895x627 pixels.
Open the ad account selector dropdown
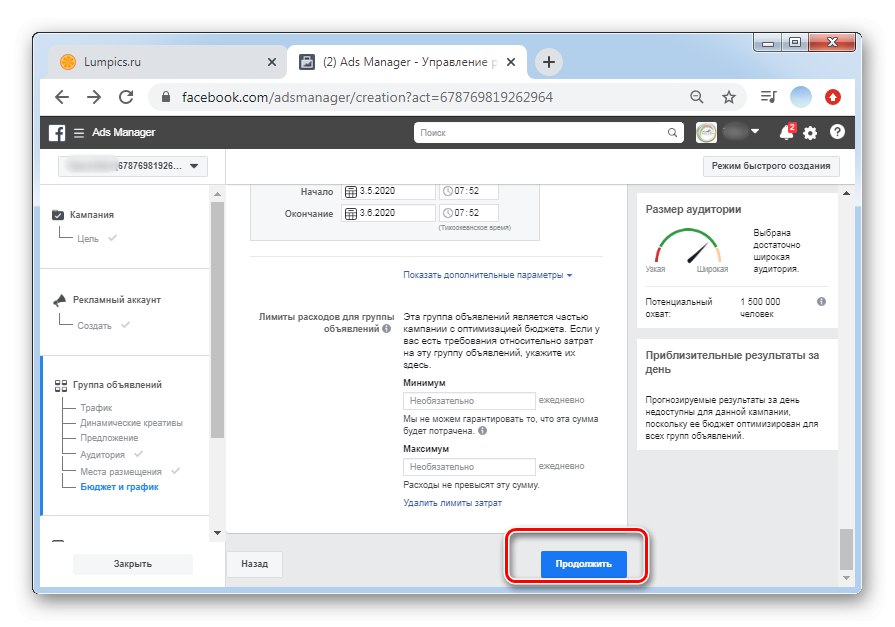pos(132,166)
